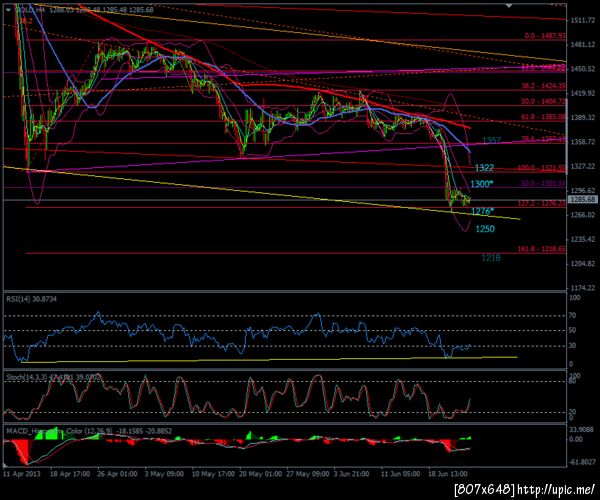
Task: Select the 1300* text label on chart
Action: click(x=482, y=184)
